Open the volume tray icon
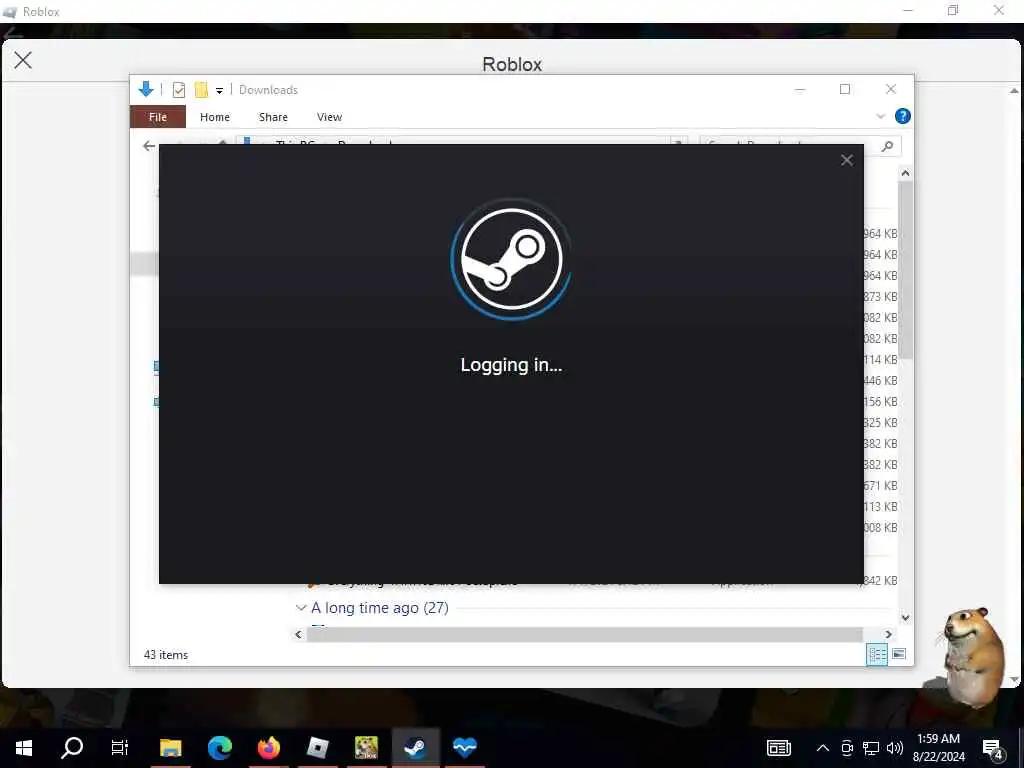1024x768 pixels. 895,748
